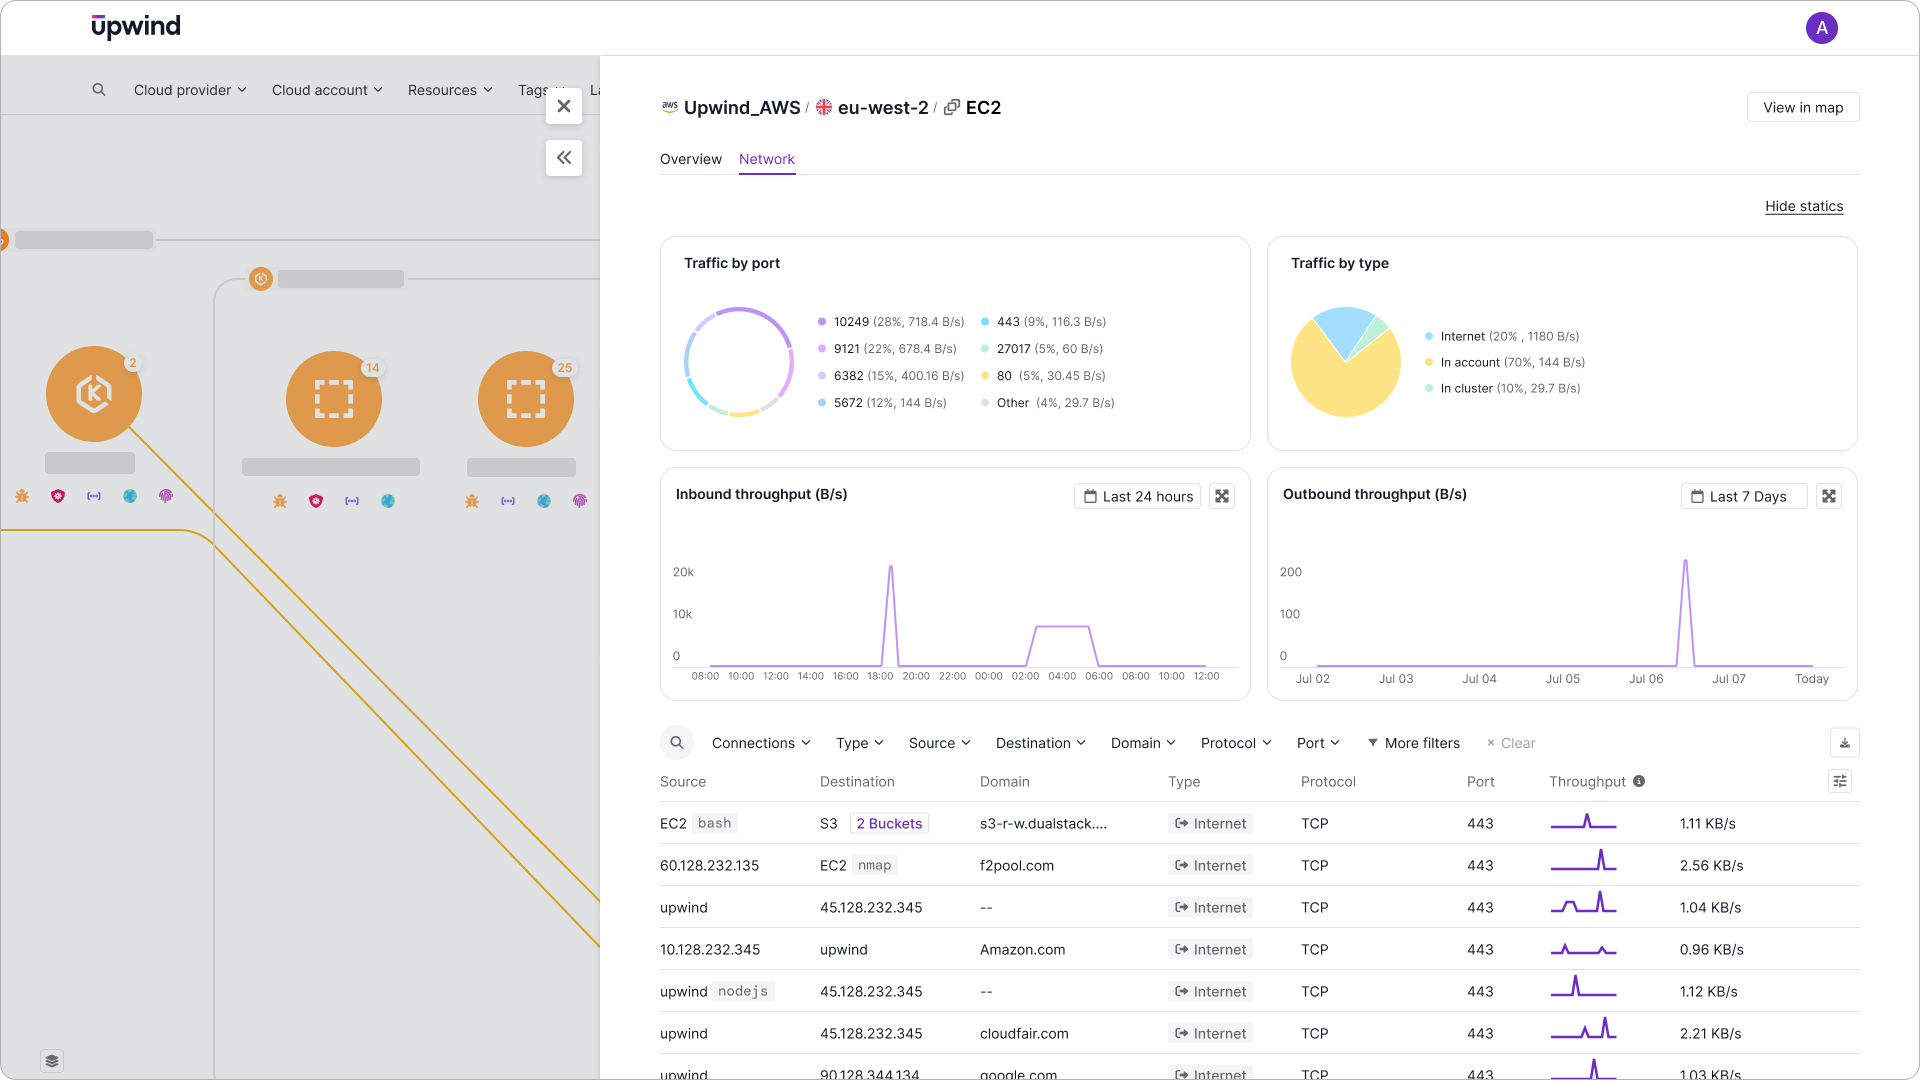Hide statics section
Image resolution: width=1920 pixels, height=1080 pixels.
click(1804, 206)
